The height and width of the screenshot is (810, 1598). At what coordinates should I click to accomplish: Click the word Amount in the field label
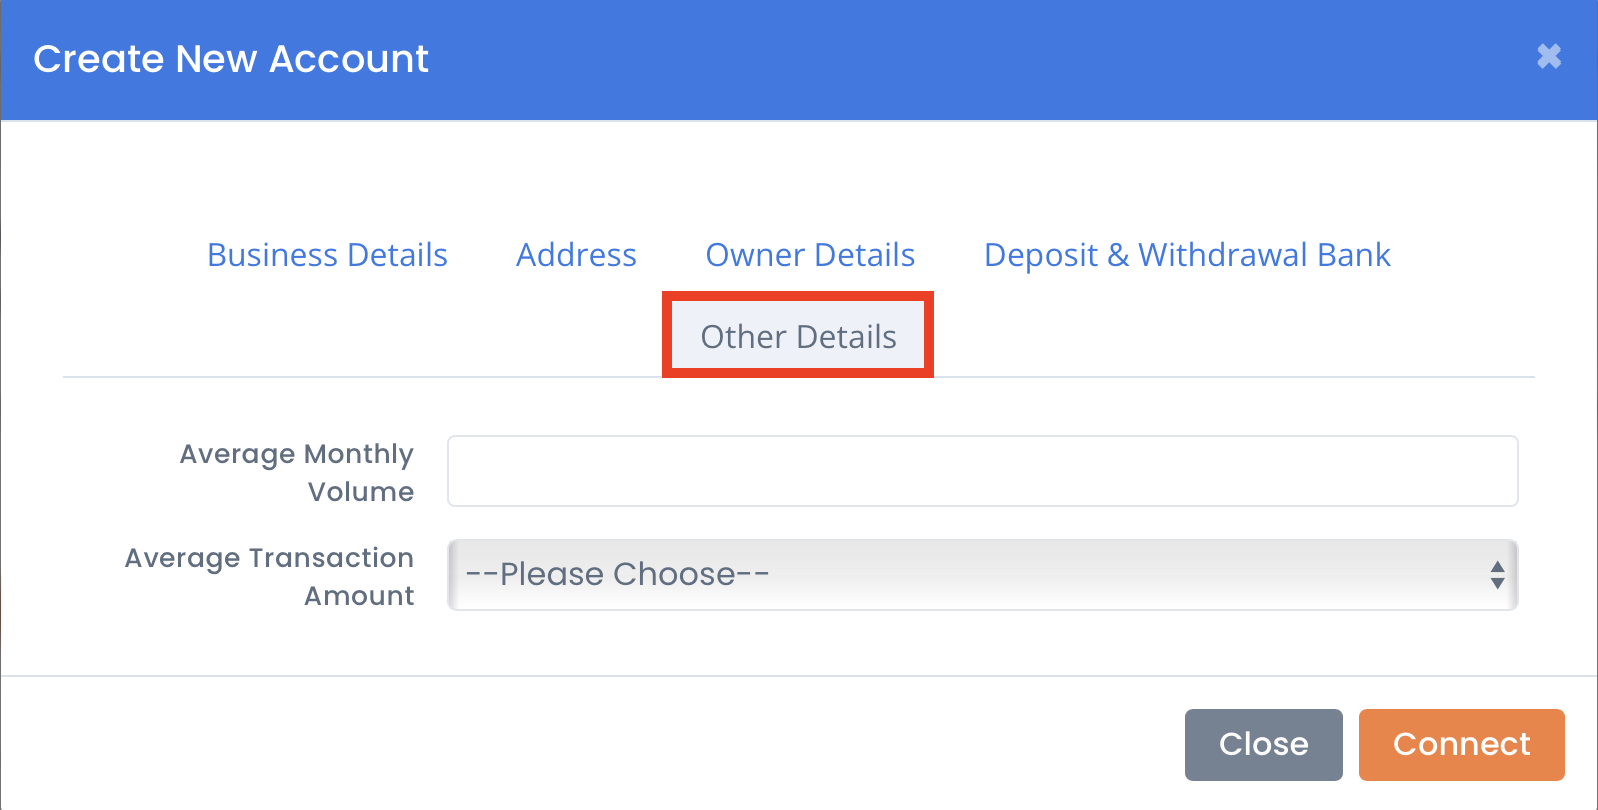359,596
